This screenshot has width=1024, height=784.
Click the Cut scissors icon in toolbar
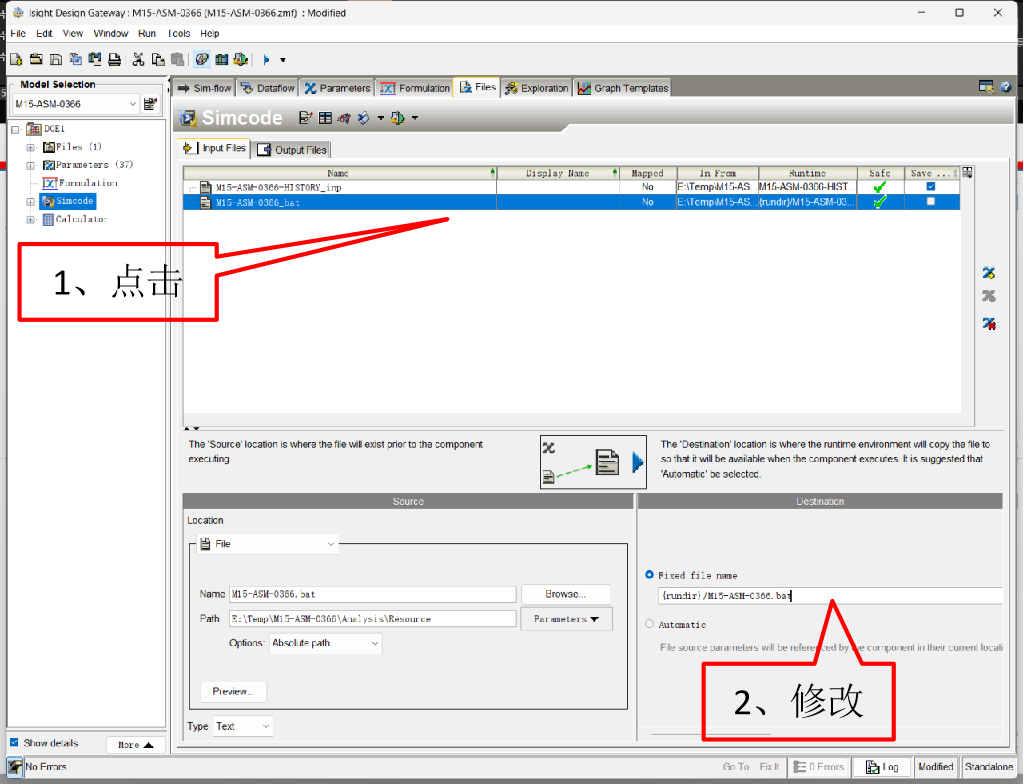click(x=139, y=60)
